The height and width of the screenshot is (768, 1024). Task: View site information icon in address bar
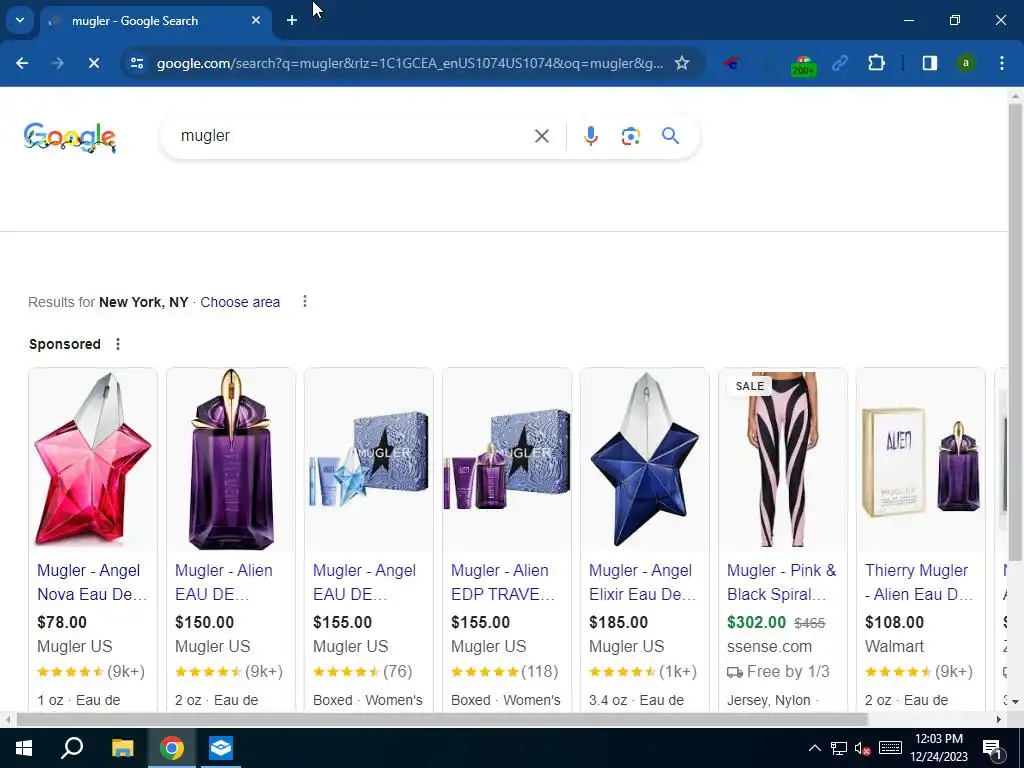136,63
